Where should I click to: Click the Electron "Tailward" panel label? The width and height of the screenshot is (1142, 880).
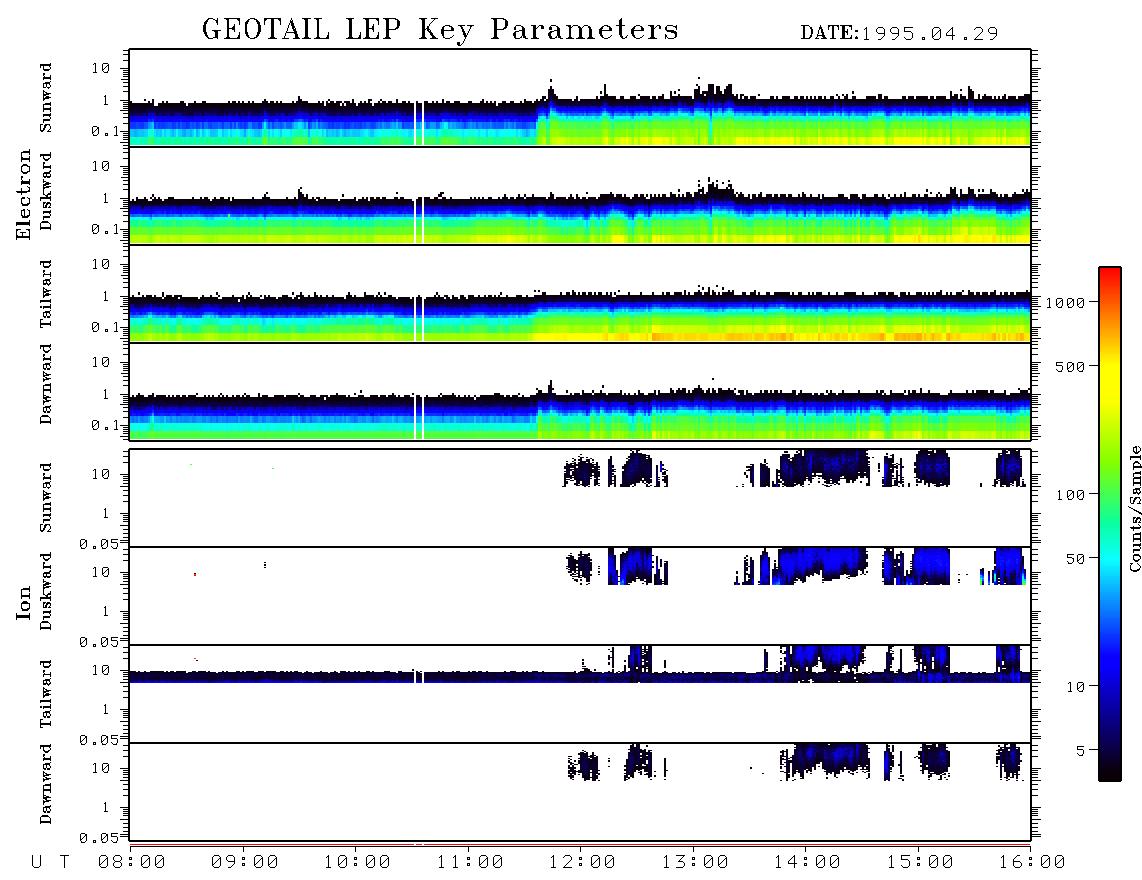coord(46,293)
